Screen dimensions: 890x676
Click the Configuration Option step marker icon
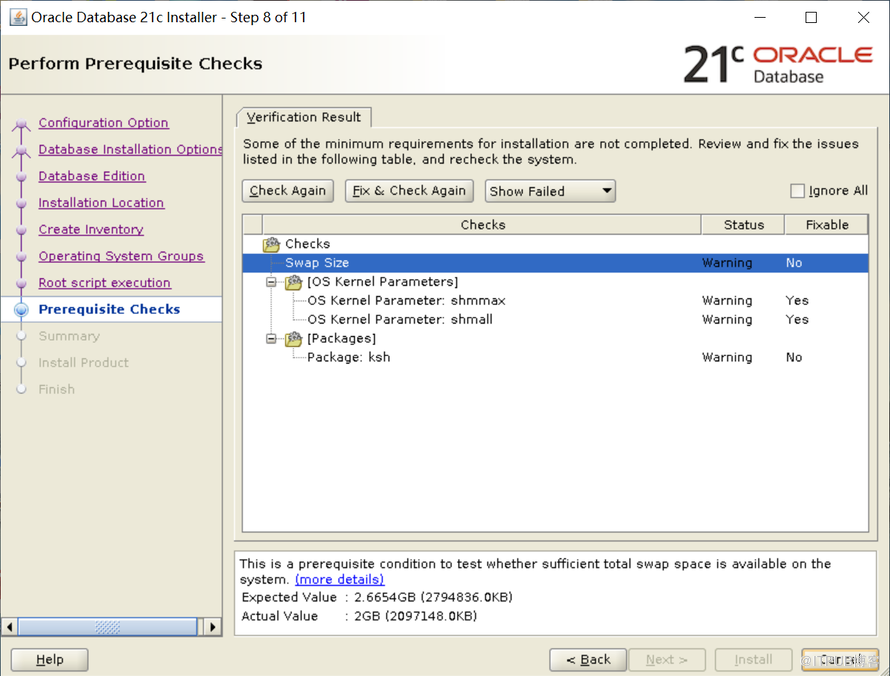click(x=21, y=125)
